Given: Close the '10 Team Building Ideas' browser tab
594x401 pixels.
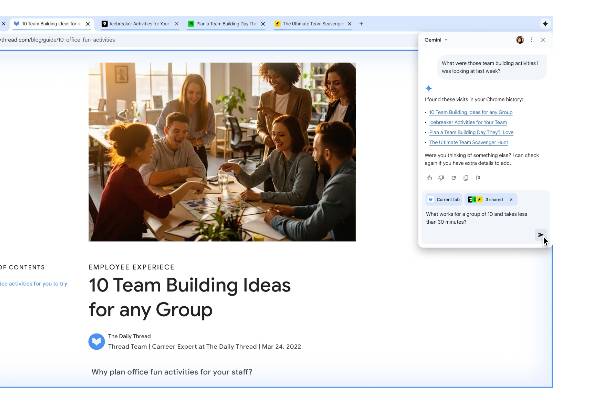Looking at the screenshot, I should pos(88,23).
